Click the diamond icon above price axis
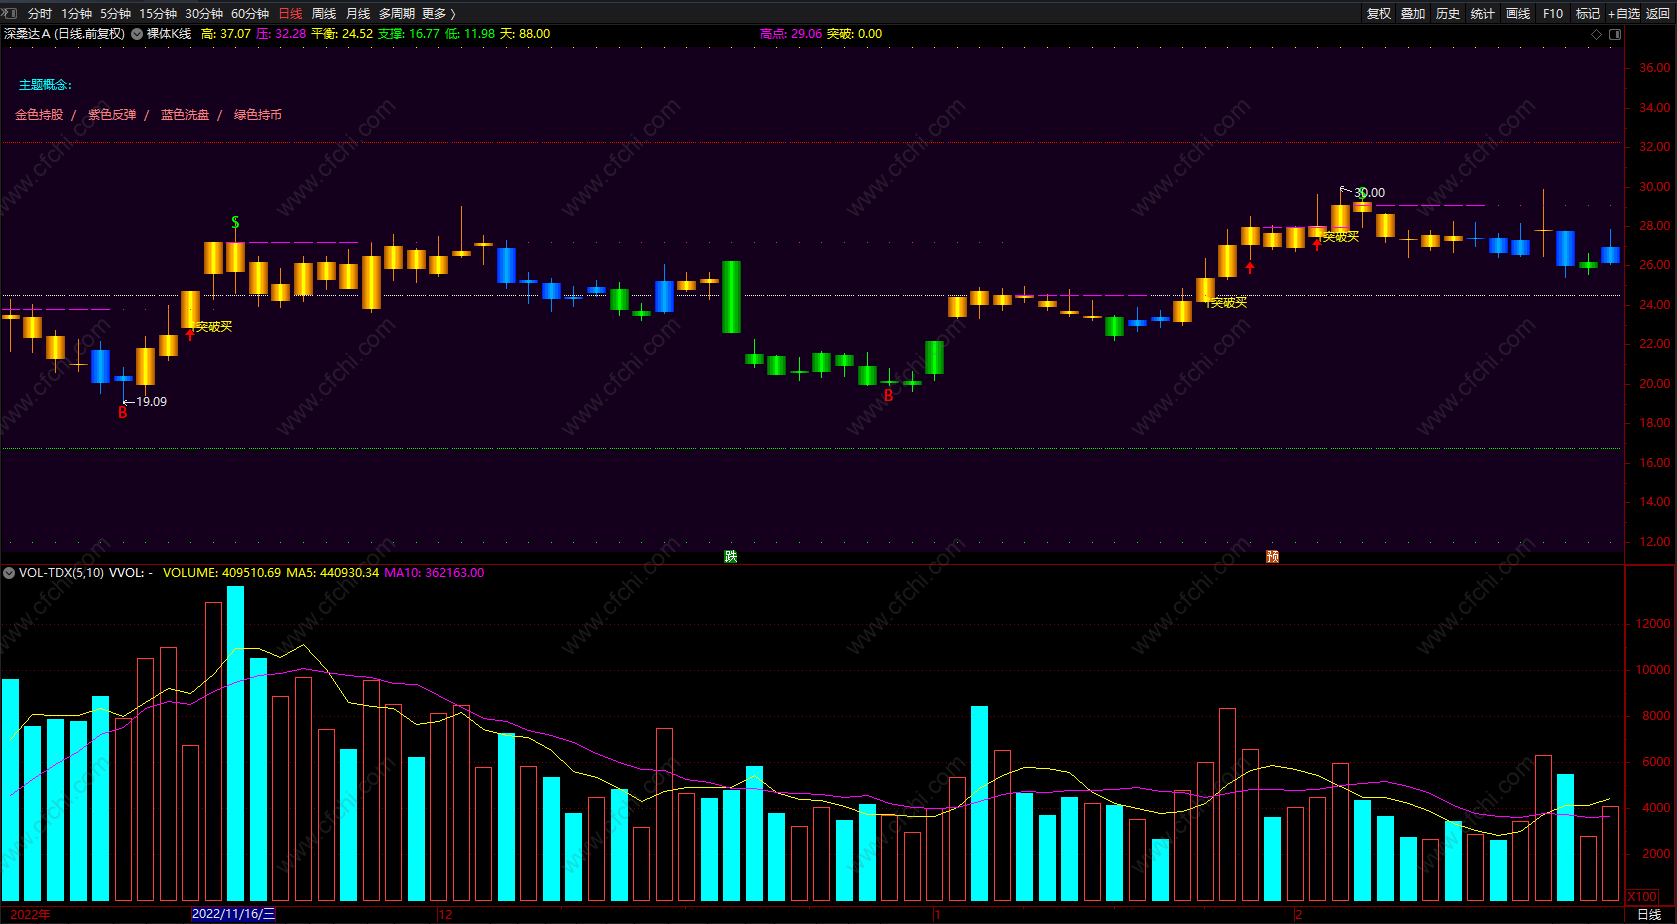Viewport: 1677px width, 924px height. click(x=1596, y=34)
